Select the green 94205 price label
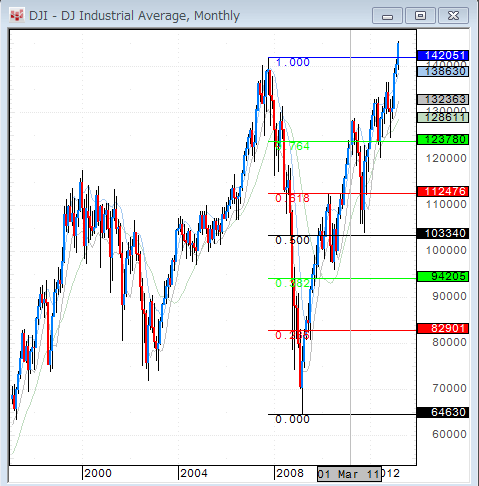Viewport: 479px width, 486px height. pyautogui.click(x=443, y=276)
